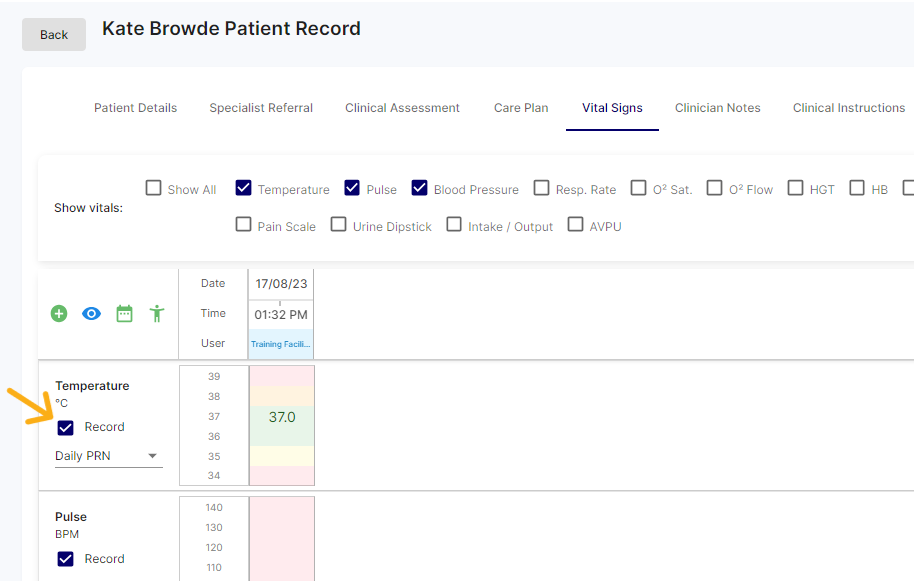Expand the Daily PRN dropdown
Image resolution: width=914 pixels, height=581 pixels.
pos(108,456)
